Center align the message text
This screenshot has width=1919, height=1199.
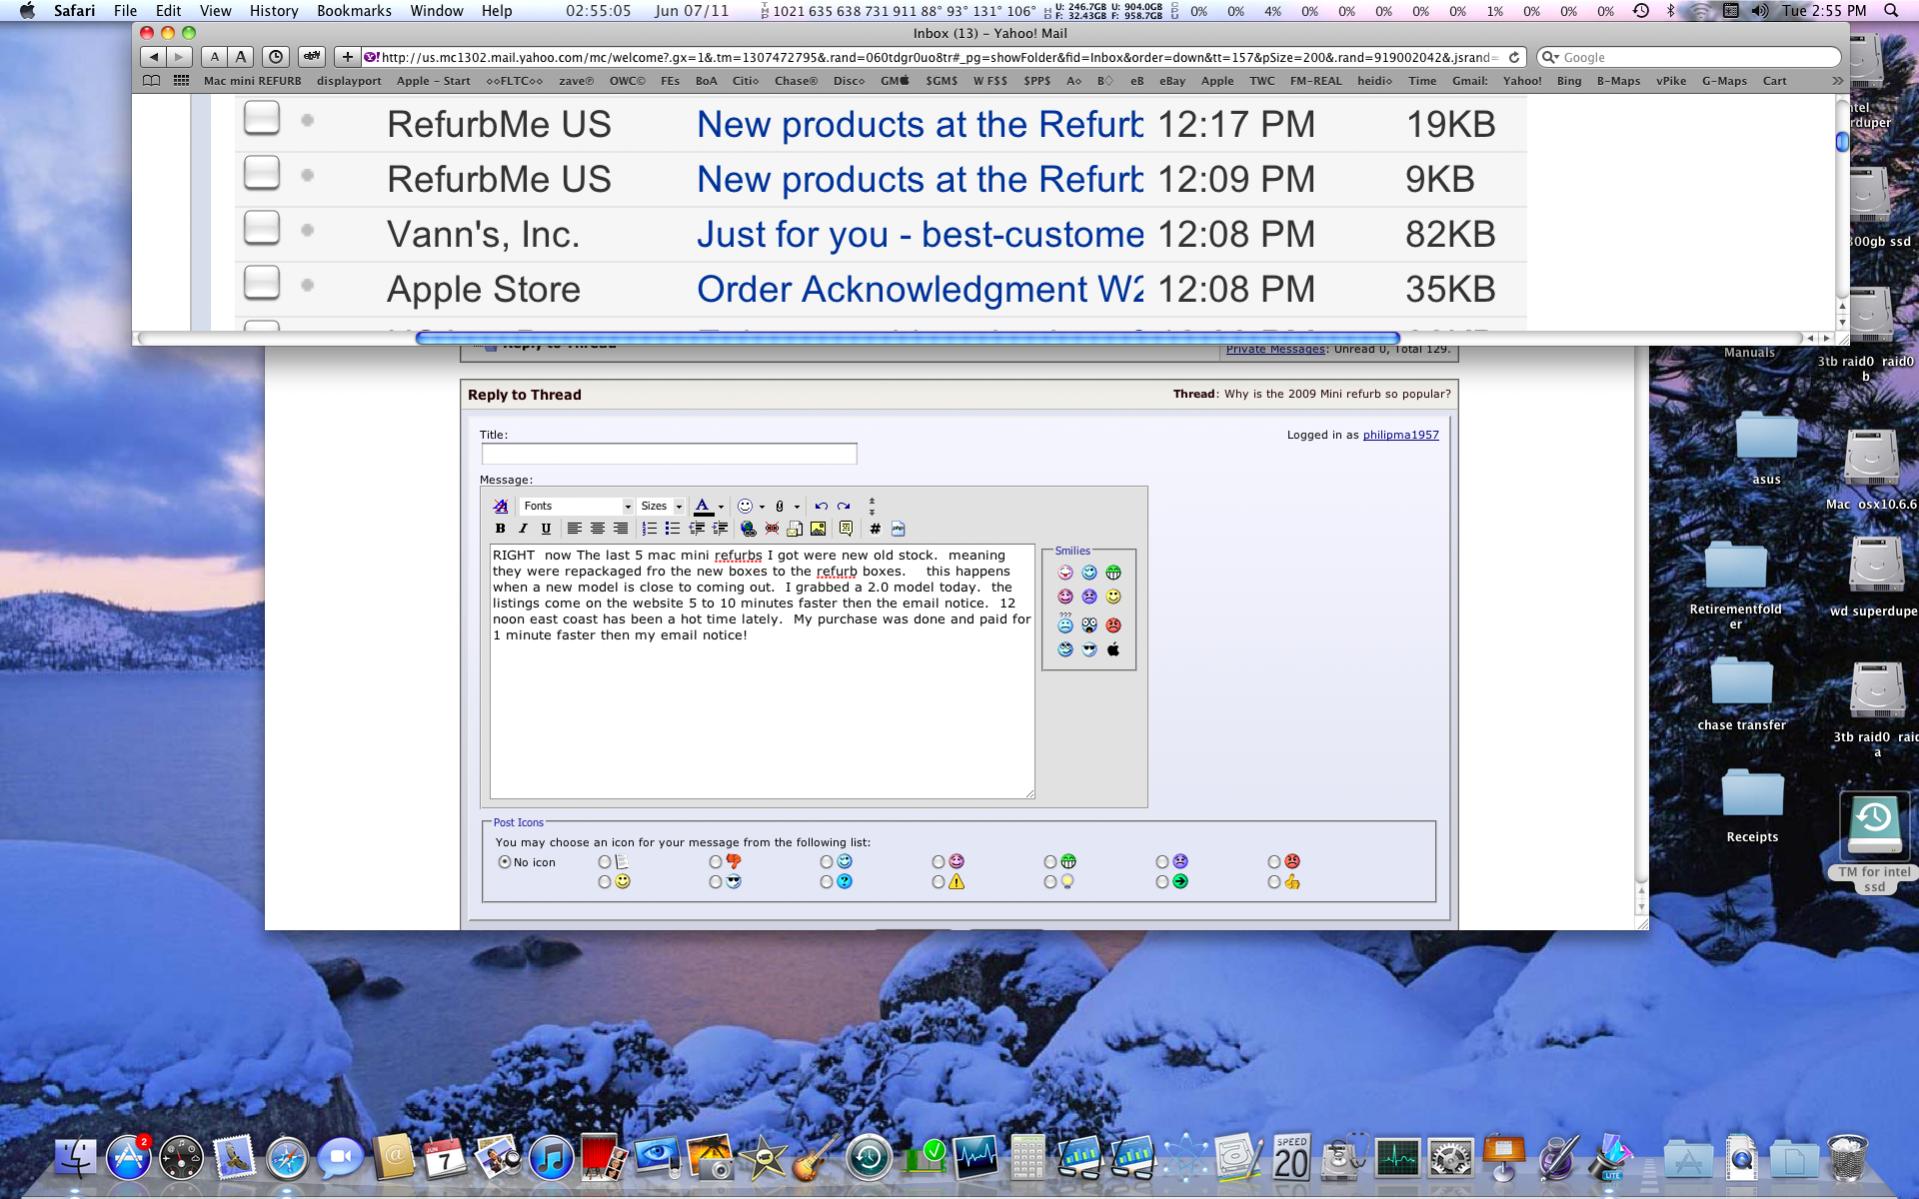pyautogui.click(x=597, y=528)
